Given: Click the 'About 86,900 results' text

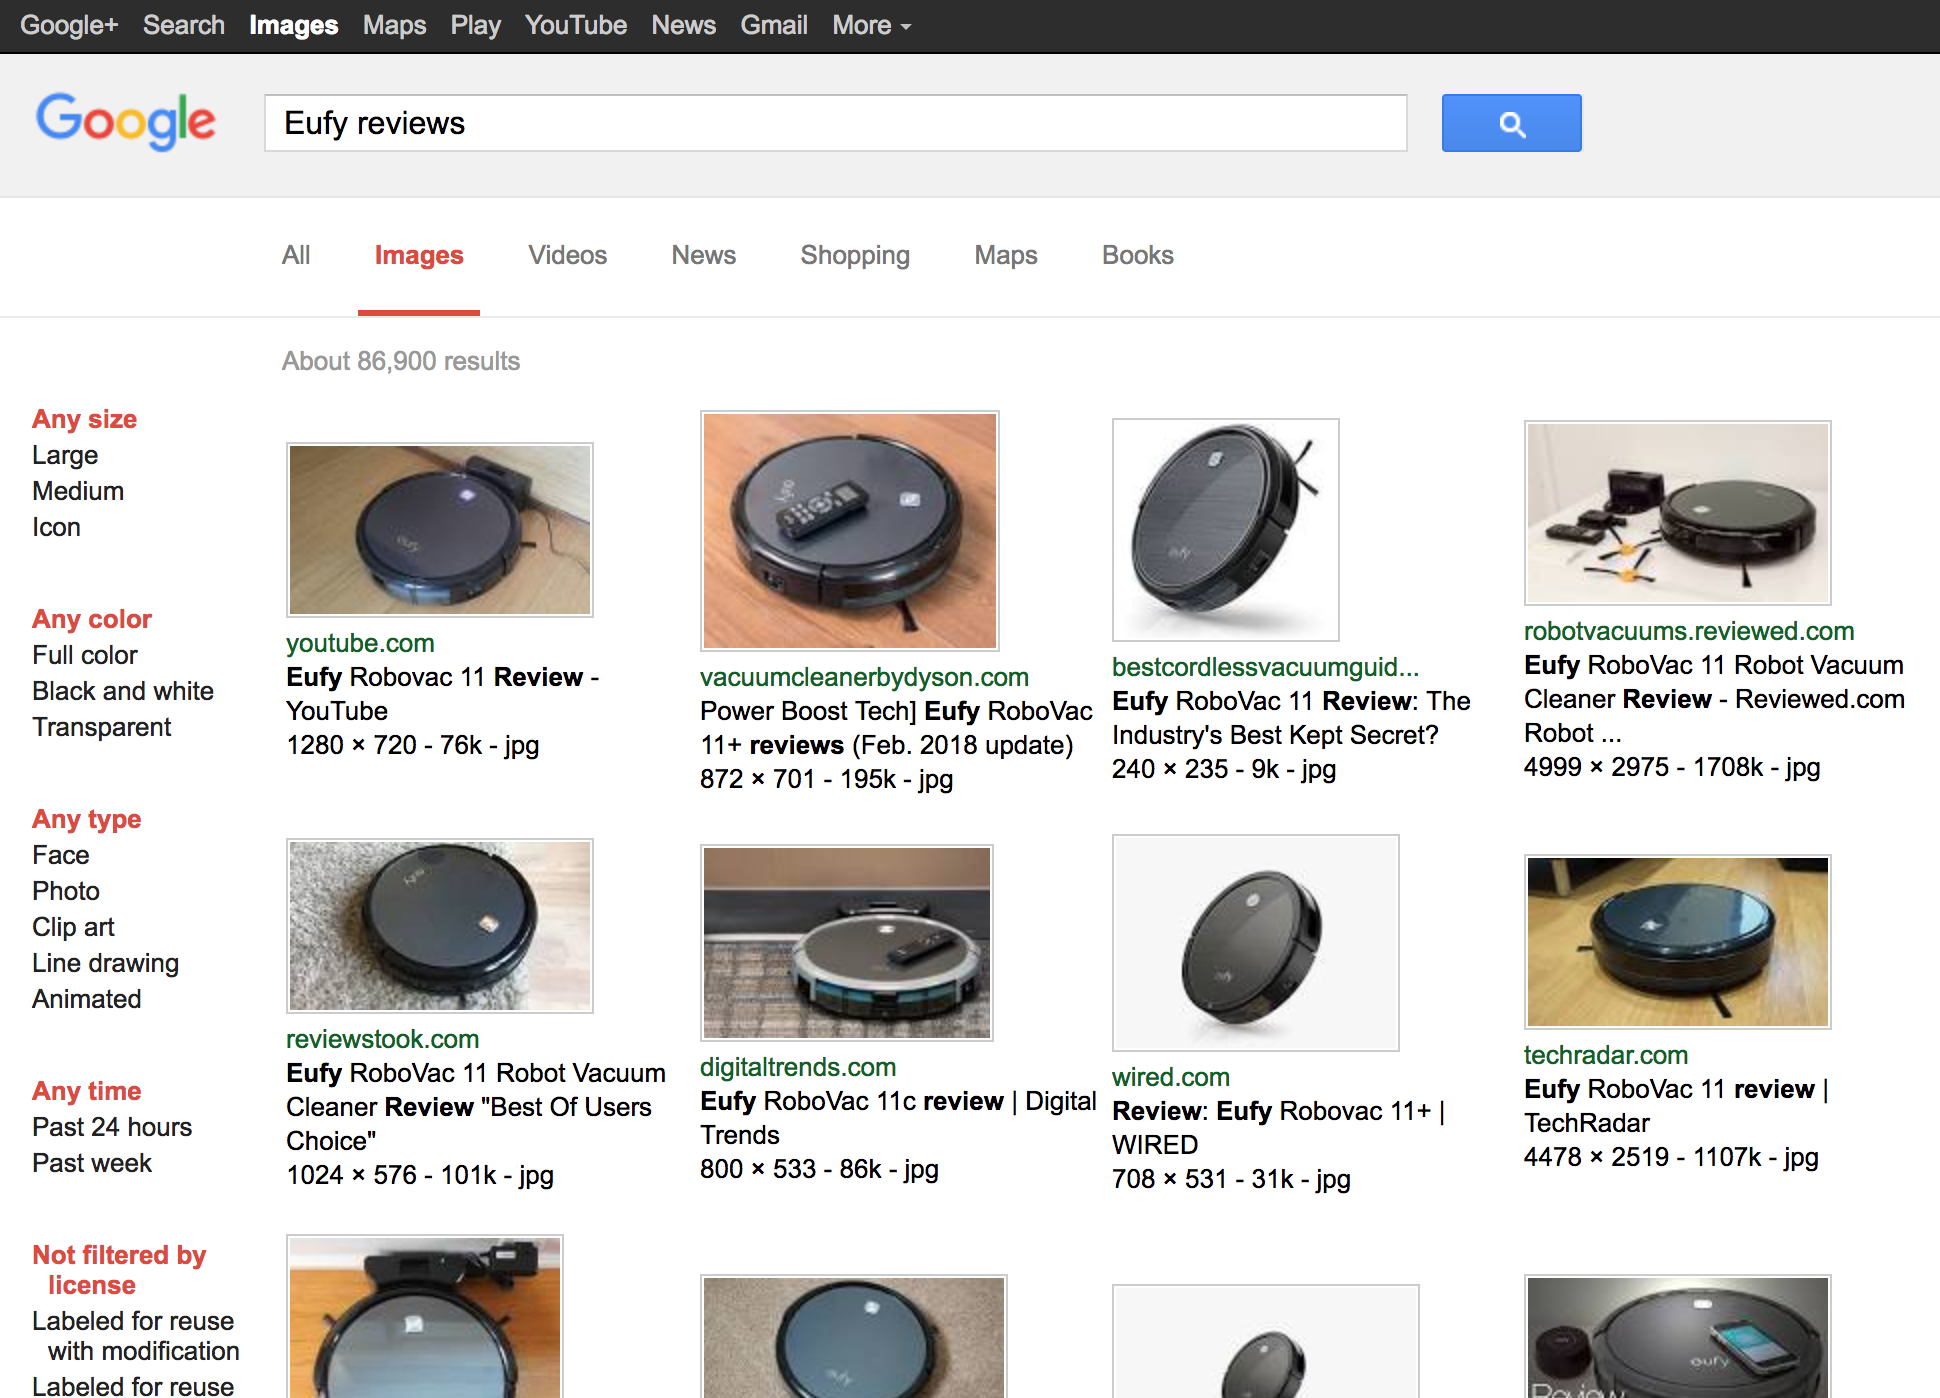Looking at the screenshot, I should pos(401,361).
